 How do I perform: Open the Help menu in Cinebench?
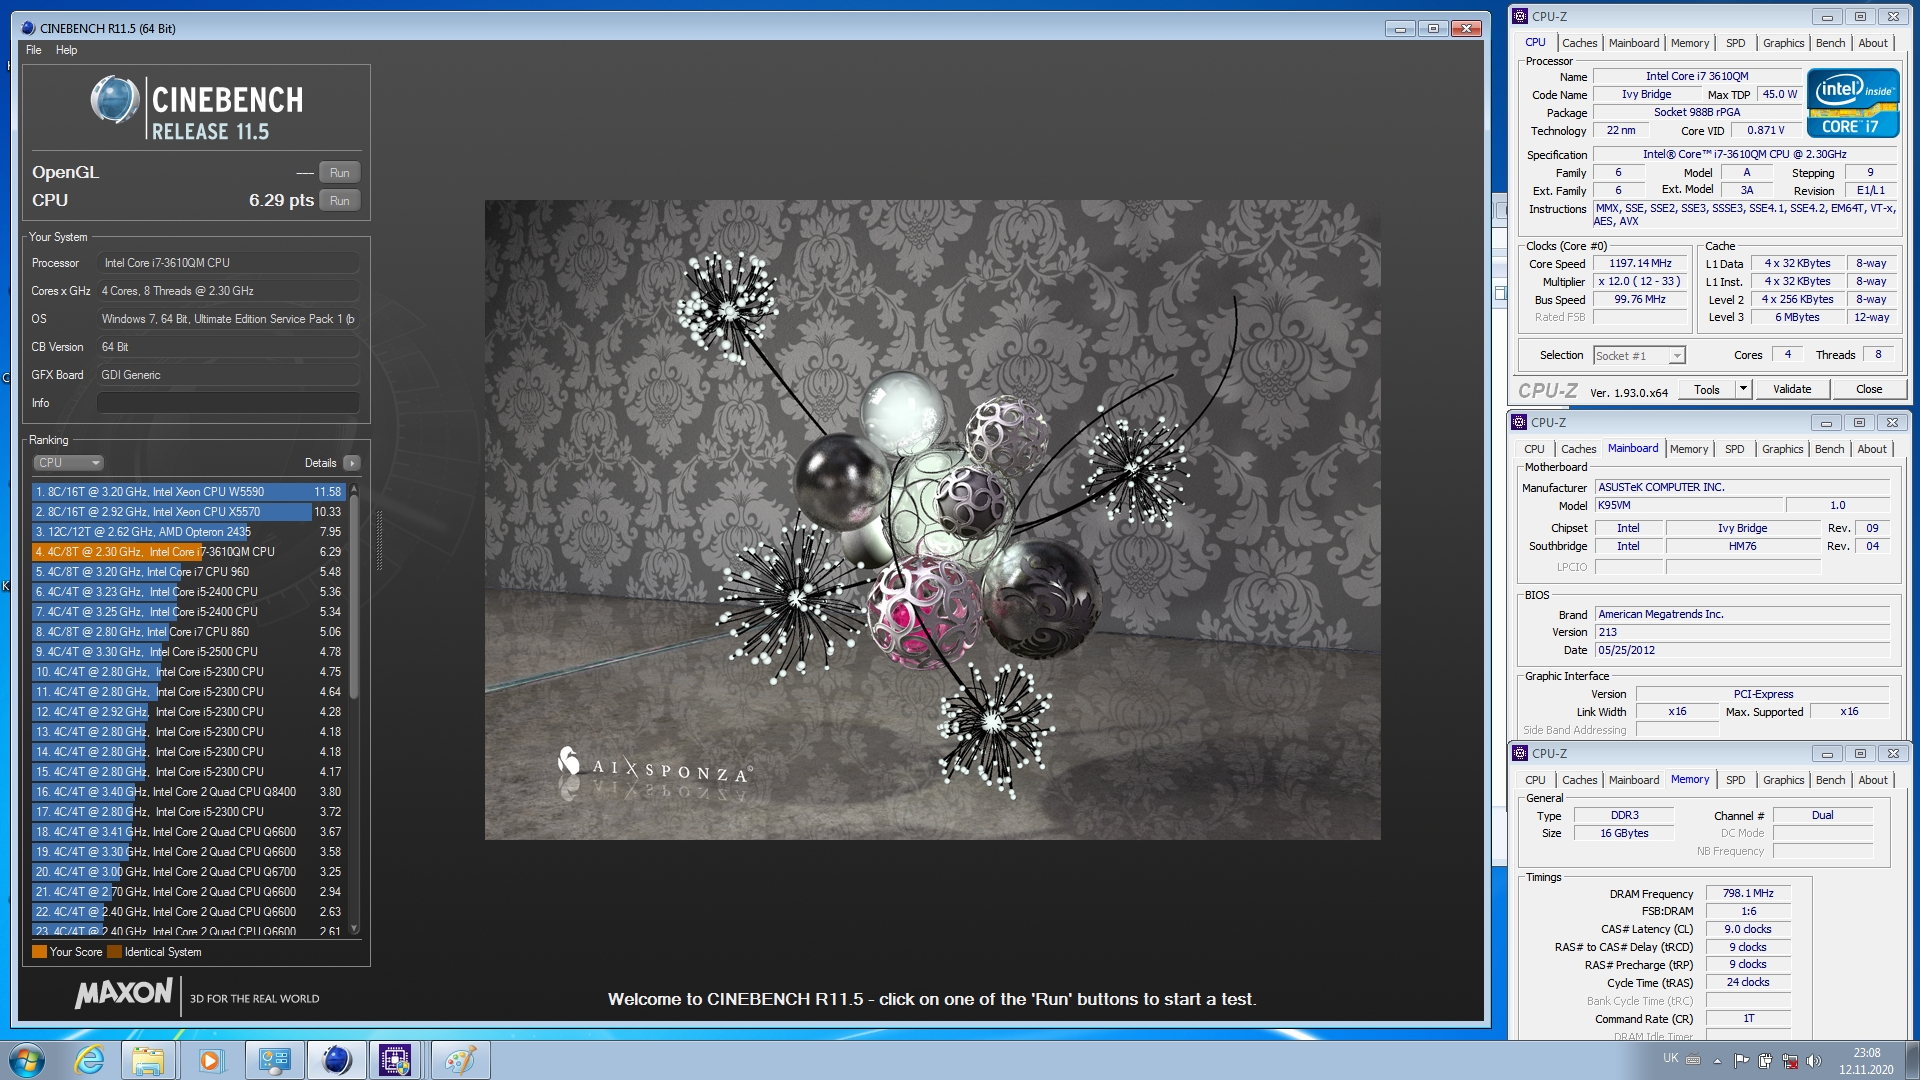(66, 50)
